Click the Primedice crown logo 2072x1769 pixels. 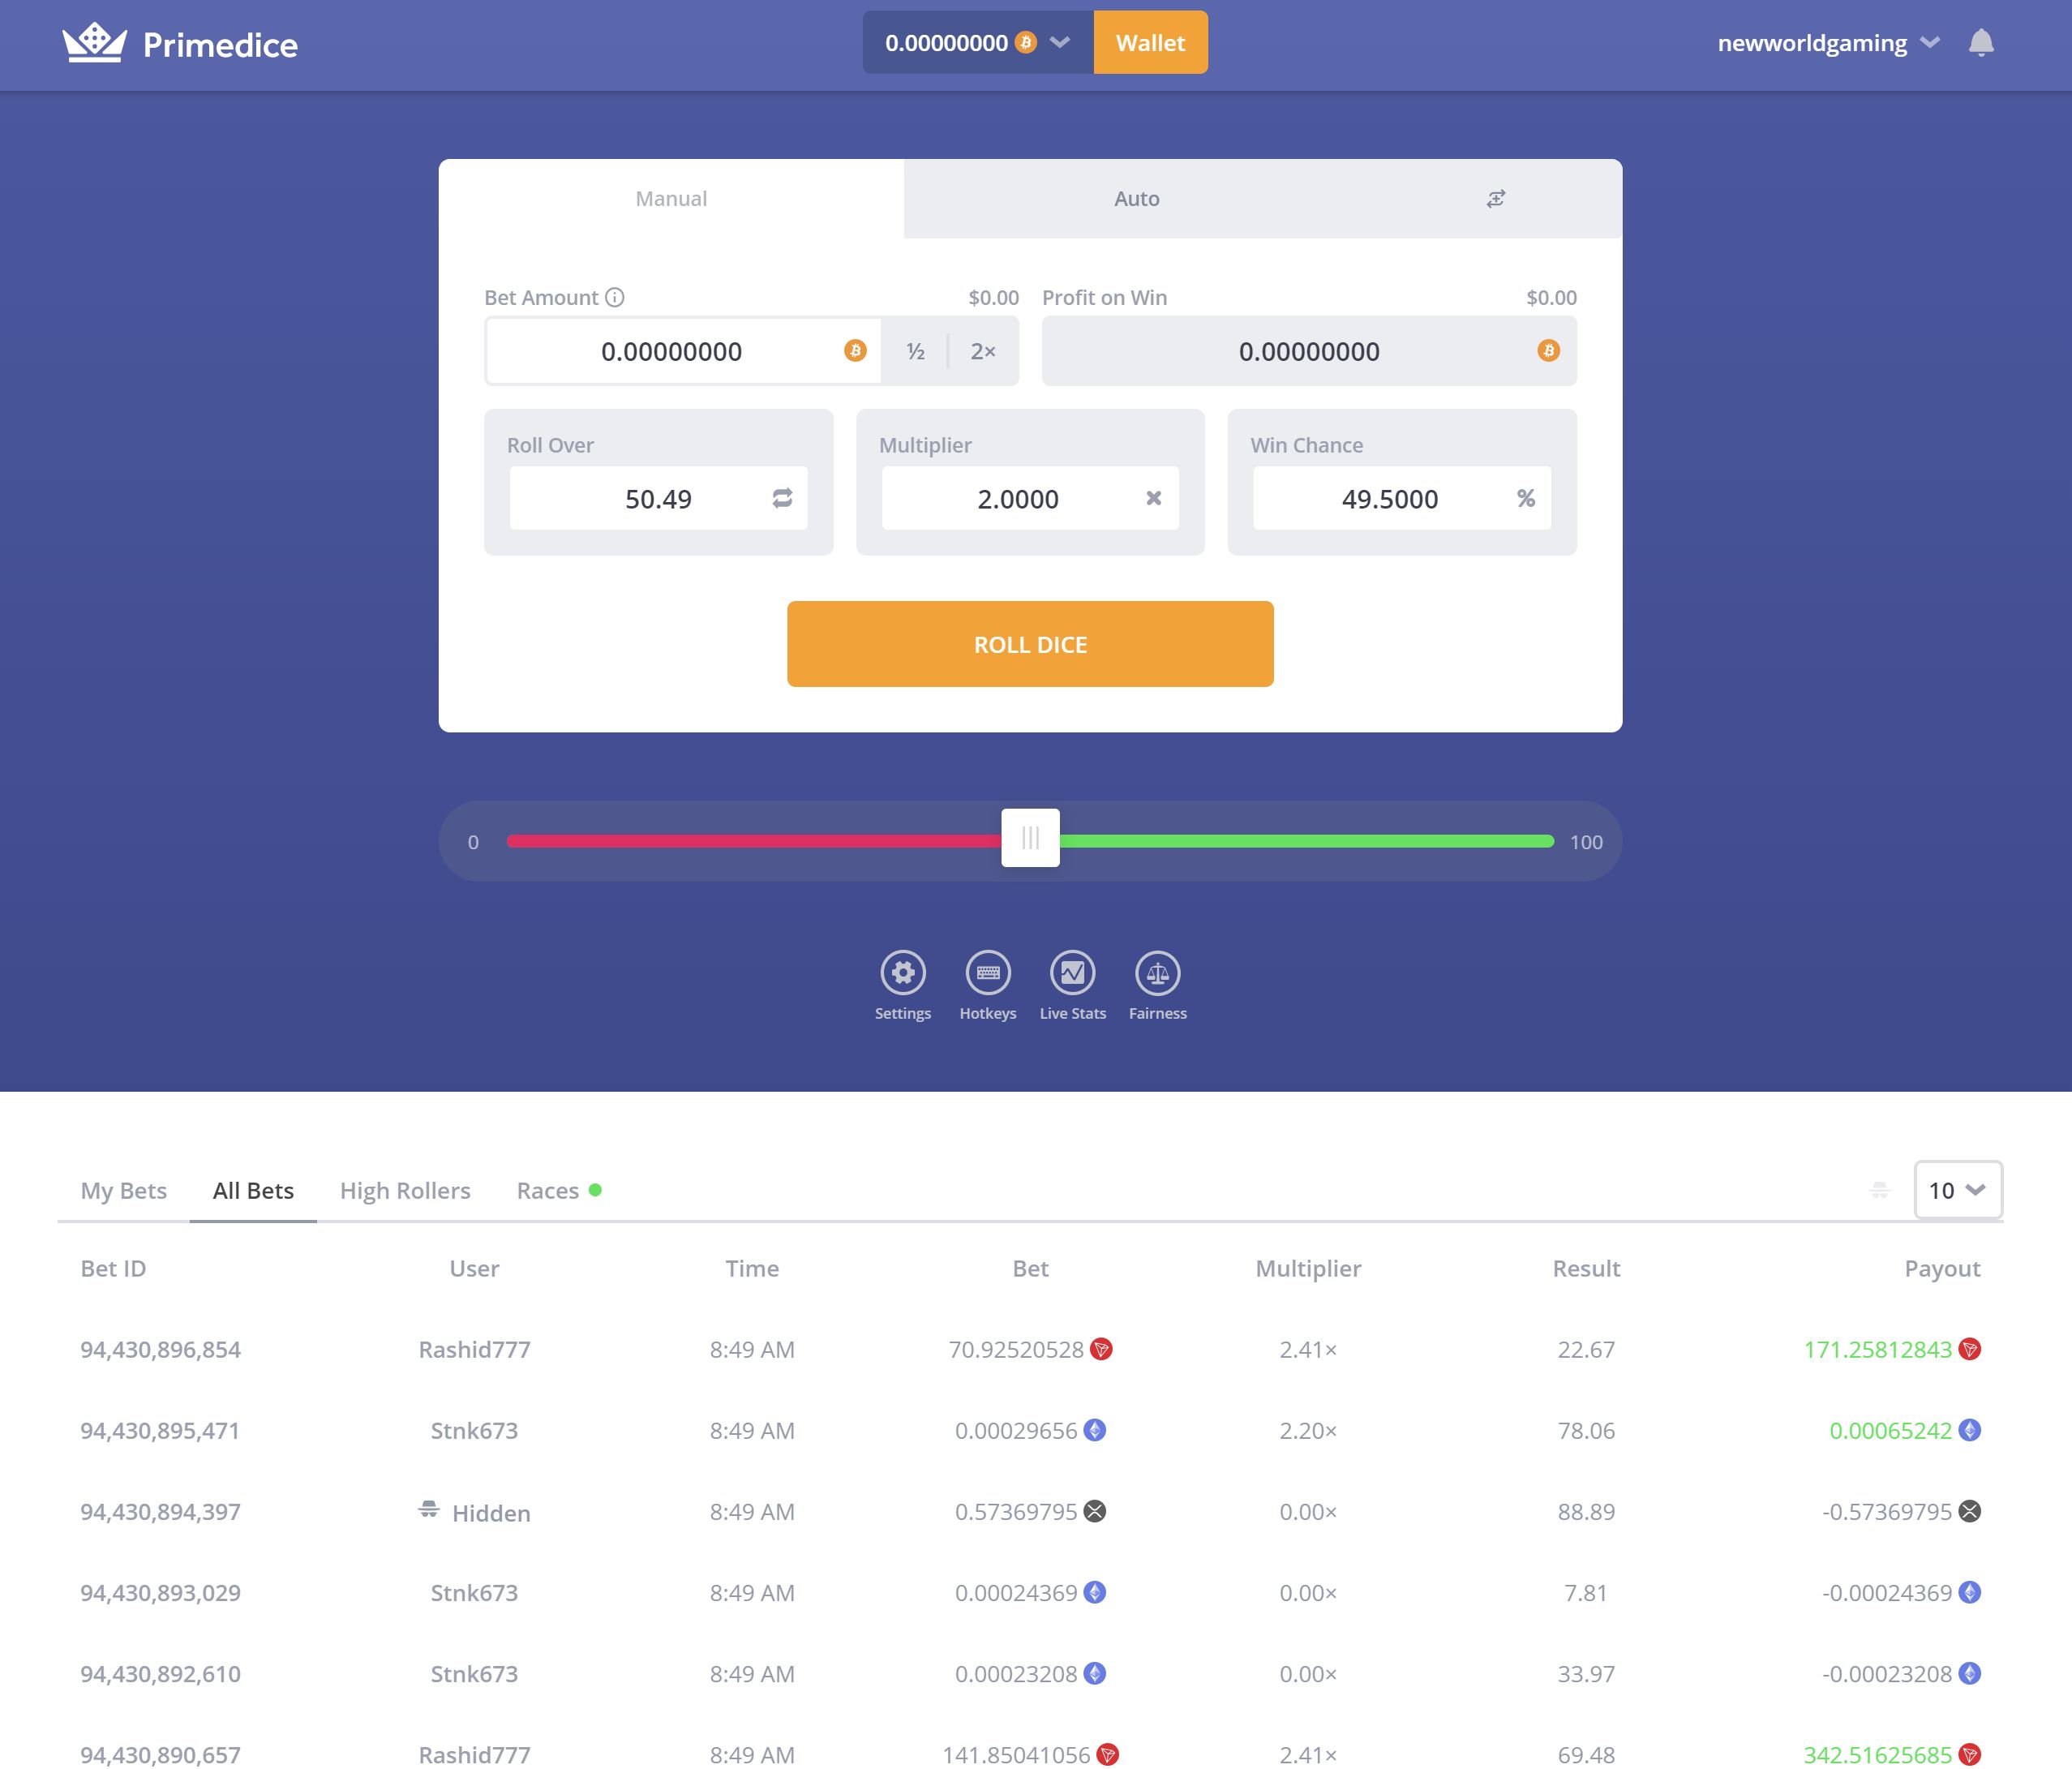[x=94, y=43]
